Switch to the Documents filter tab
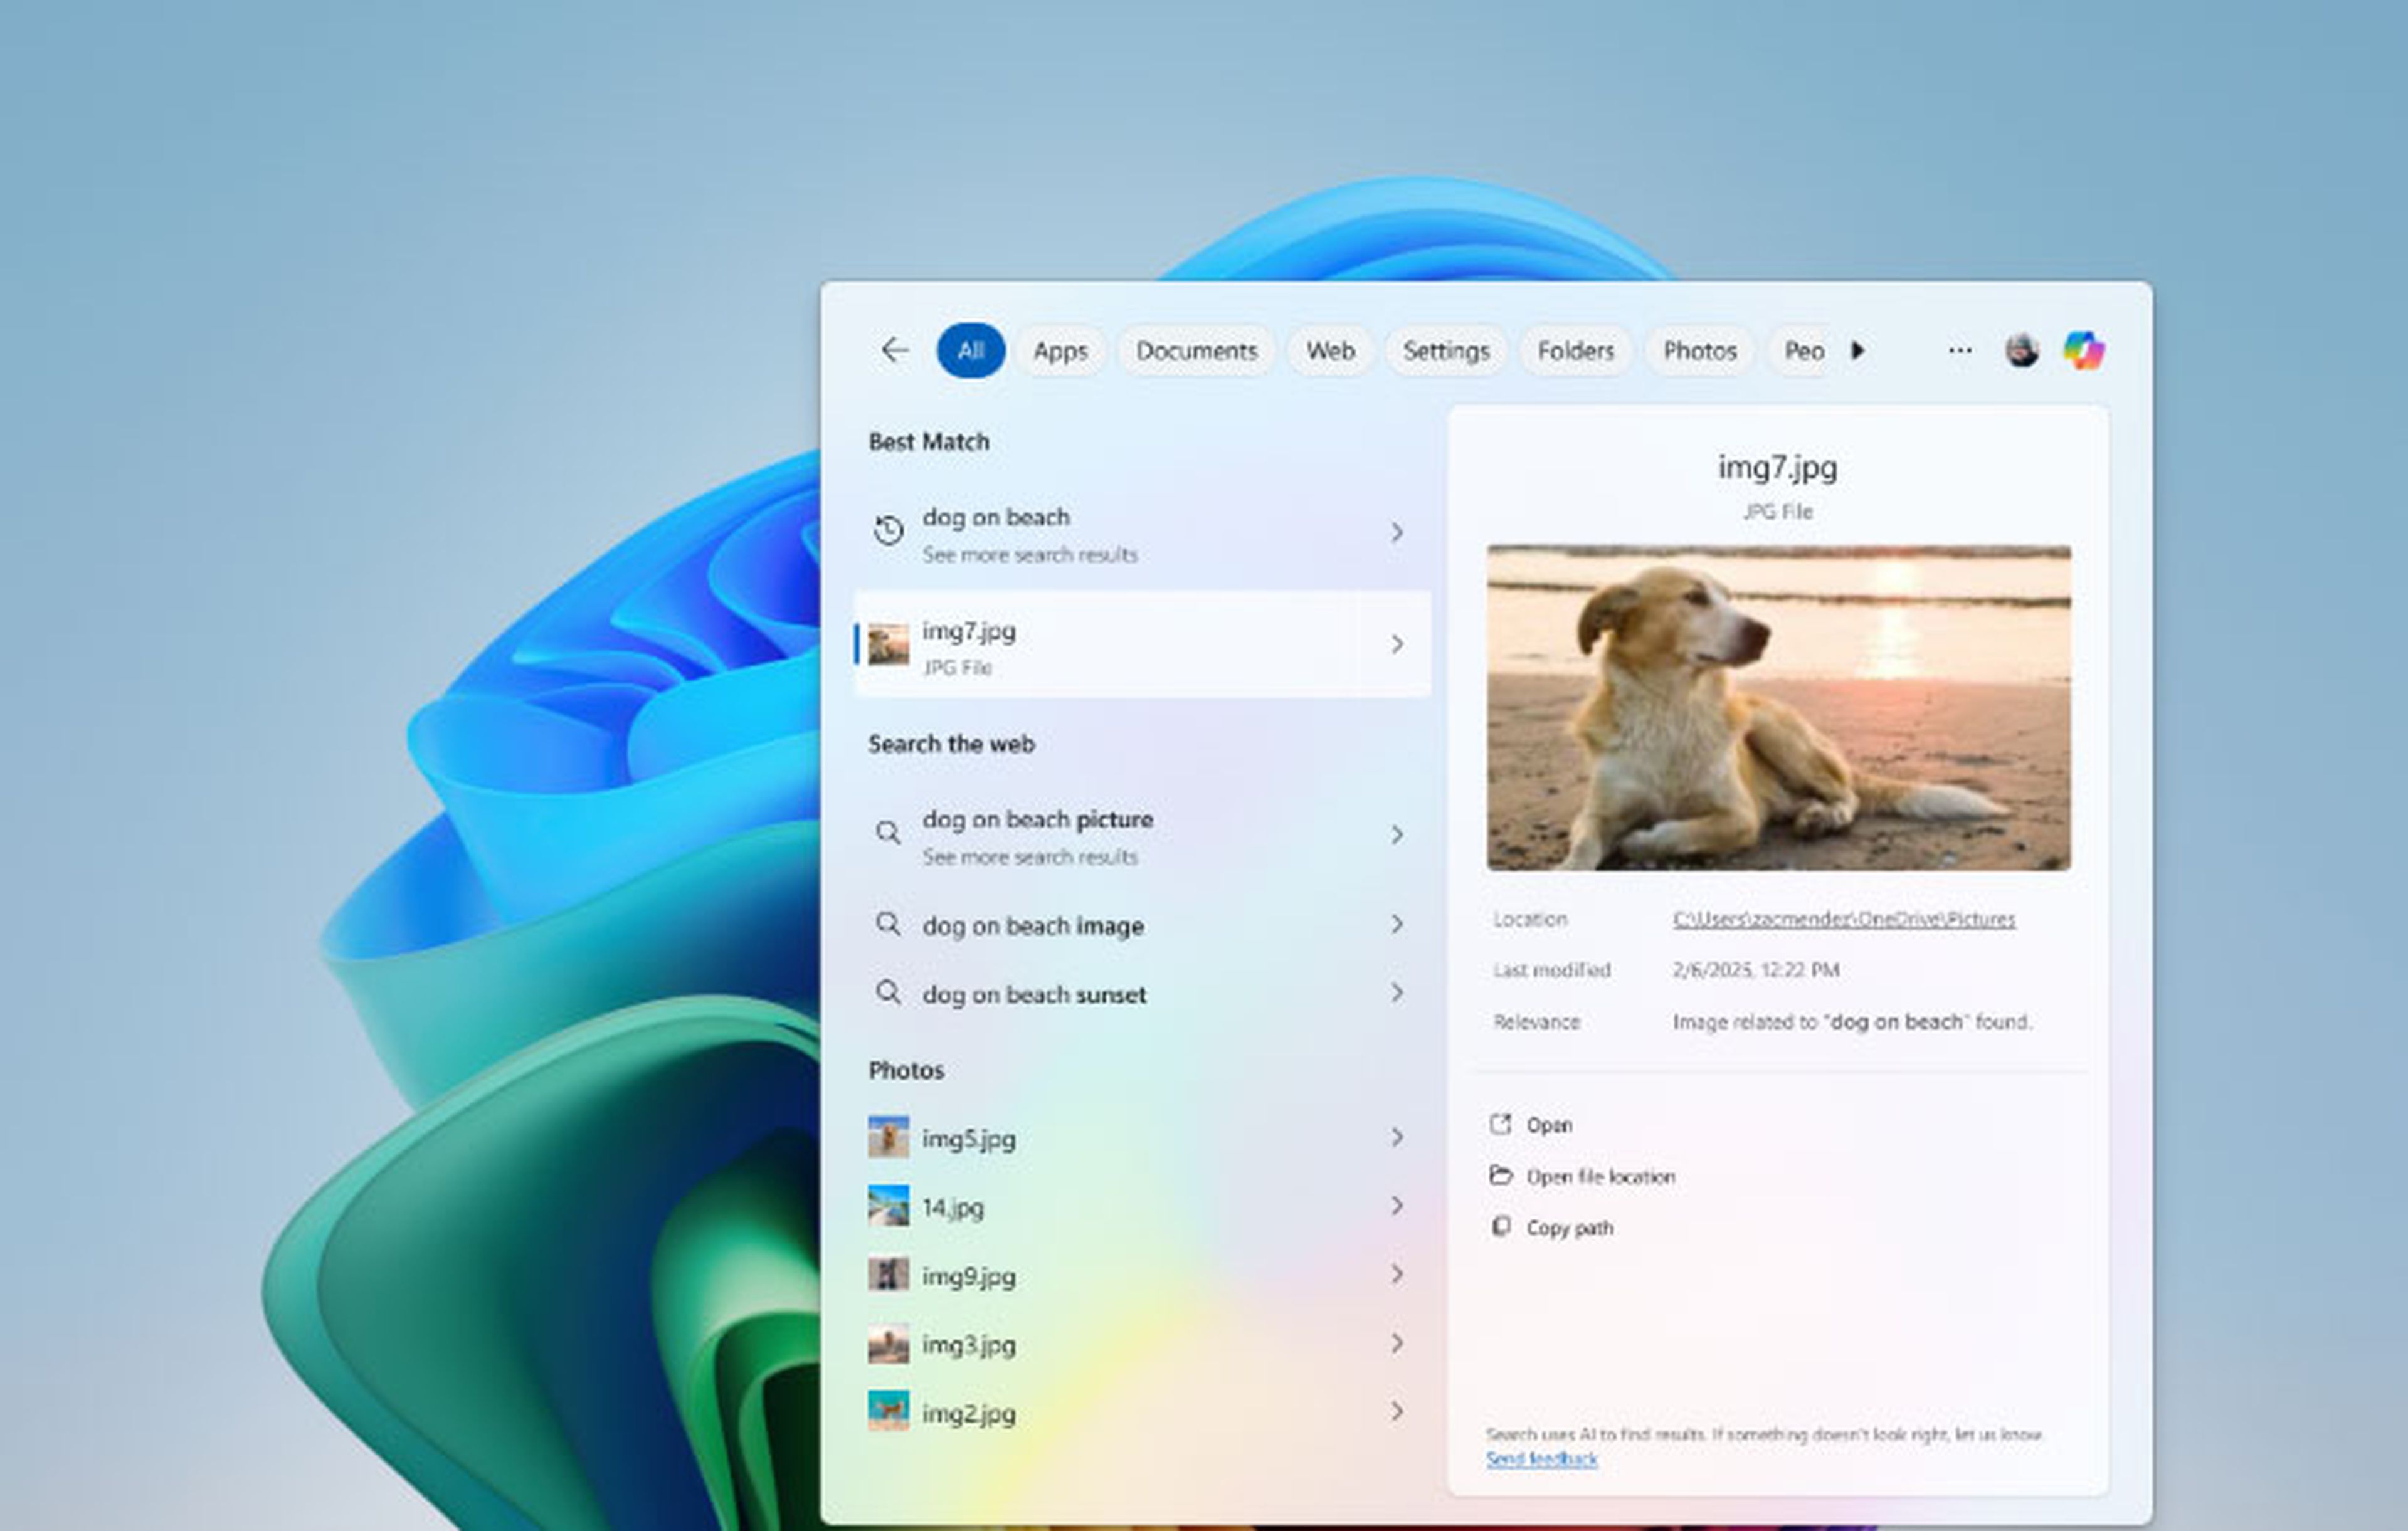Viewport: 2408px width, 1531px height. click(x=1196, y=351)
